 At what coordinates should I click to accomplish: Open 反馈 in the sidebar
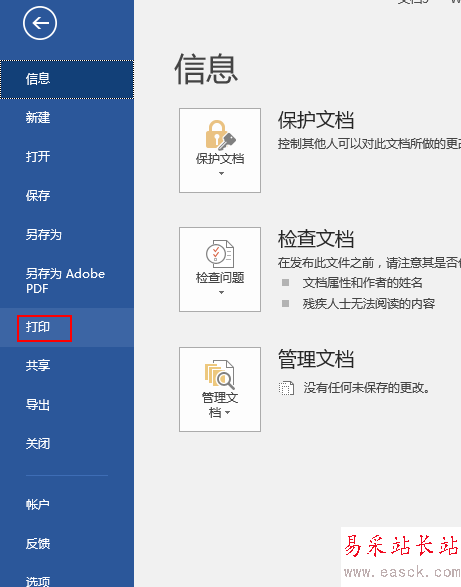click(67, 544)
